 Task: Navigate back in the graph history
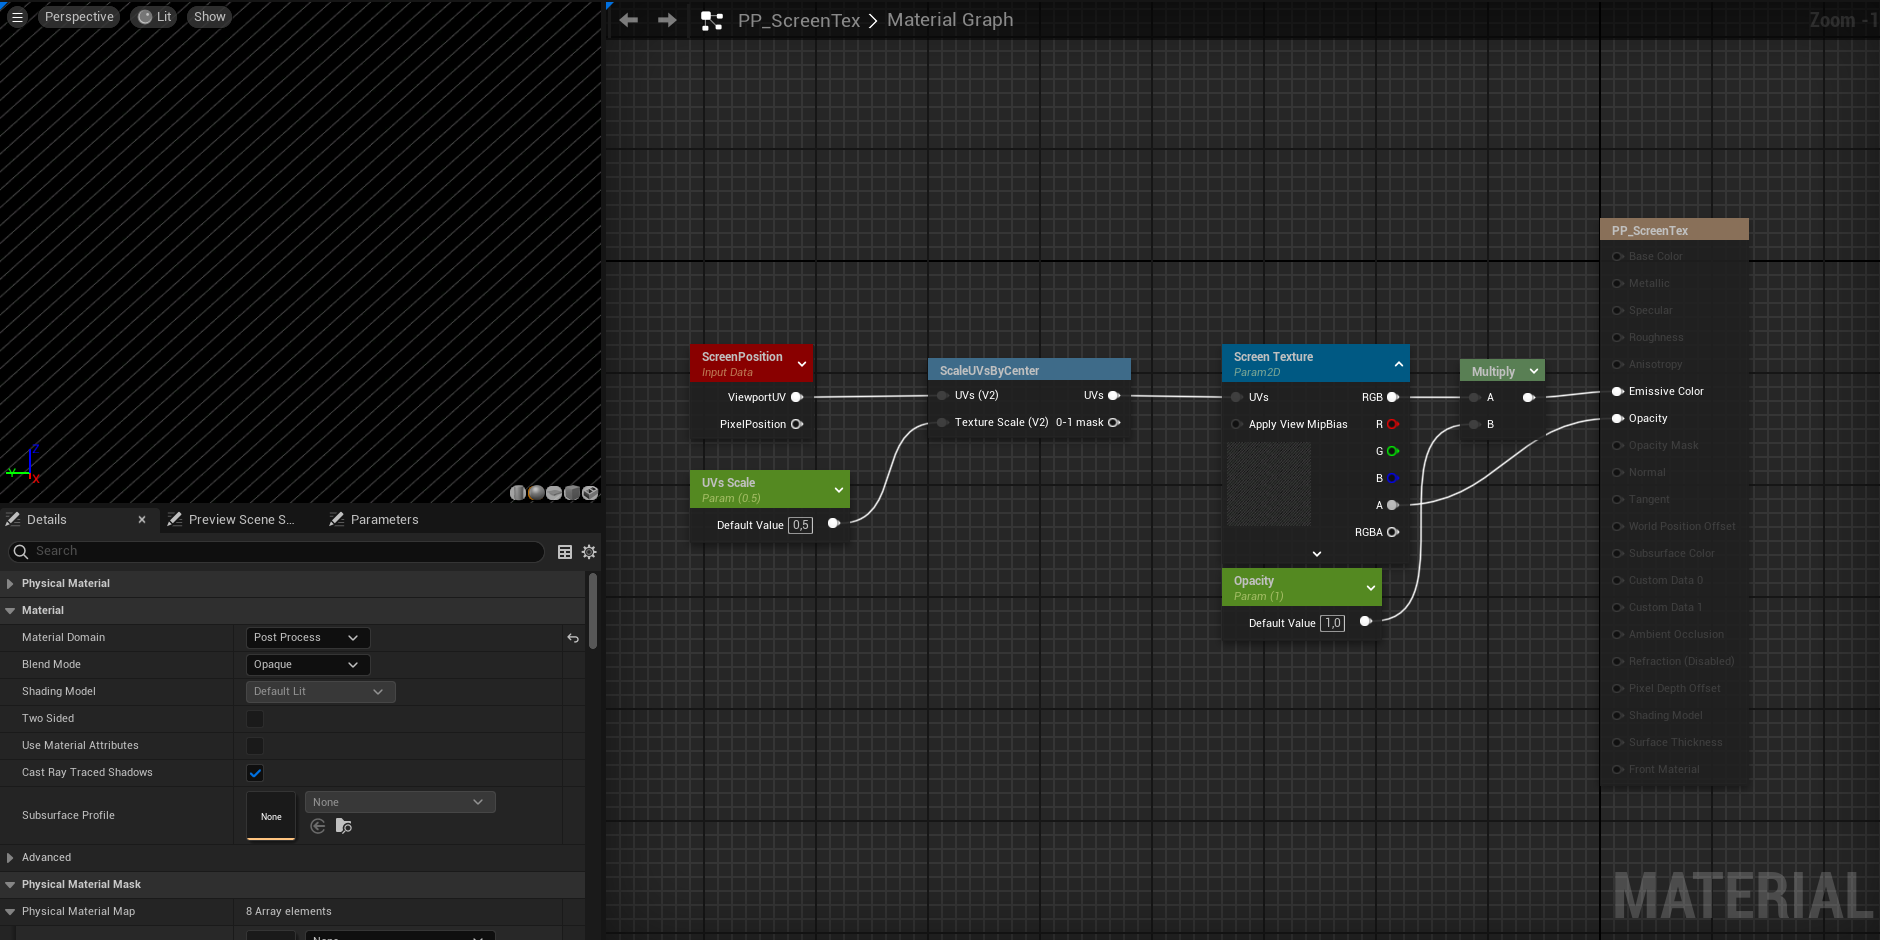[629, 20]
